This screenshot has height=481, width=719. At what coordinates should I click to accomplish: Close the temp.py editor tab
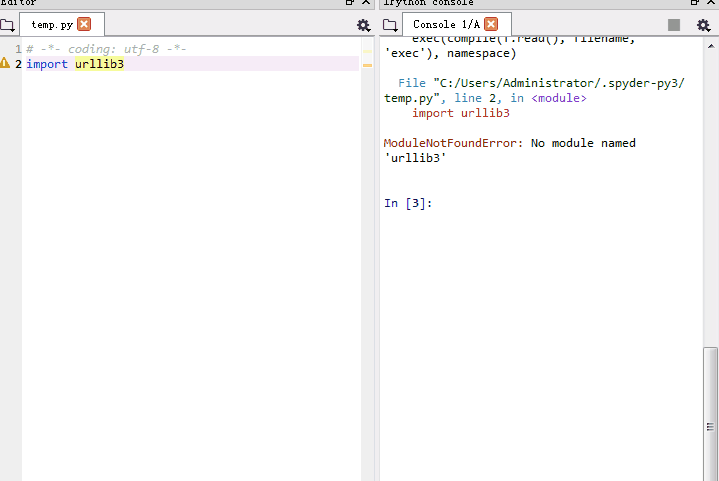pos(84,24)
